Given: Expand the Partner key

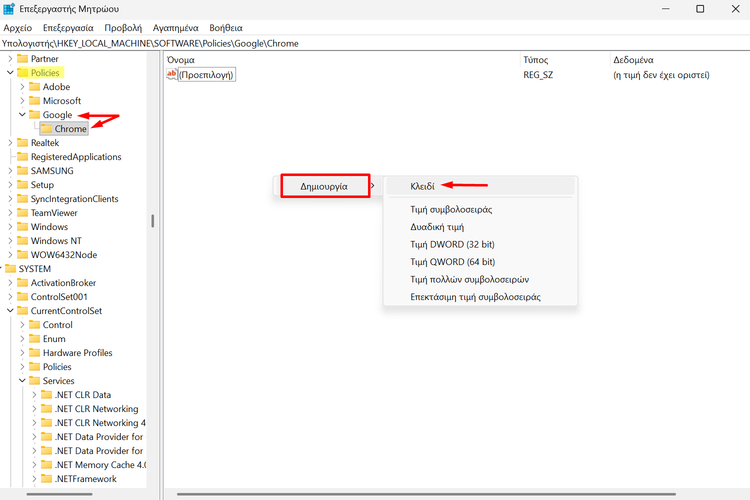Looking at the screenshot, I should click(10, 59).
